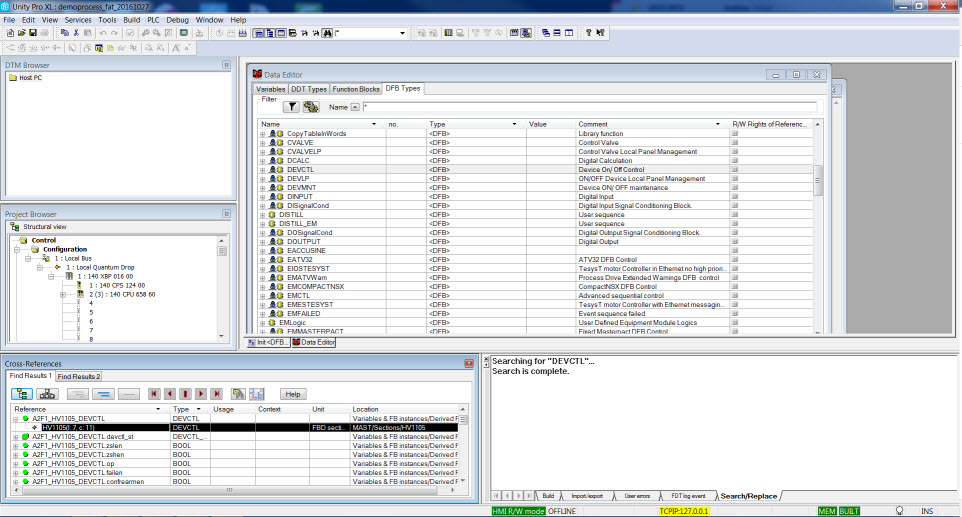Screen dimensions: 962x517
Task: Click the tile windows horizontally icon
Action: (557, 33)
